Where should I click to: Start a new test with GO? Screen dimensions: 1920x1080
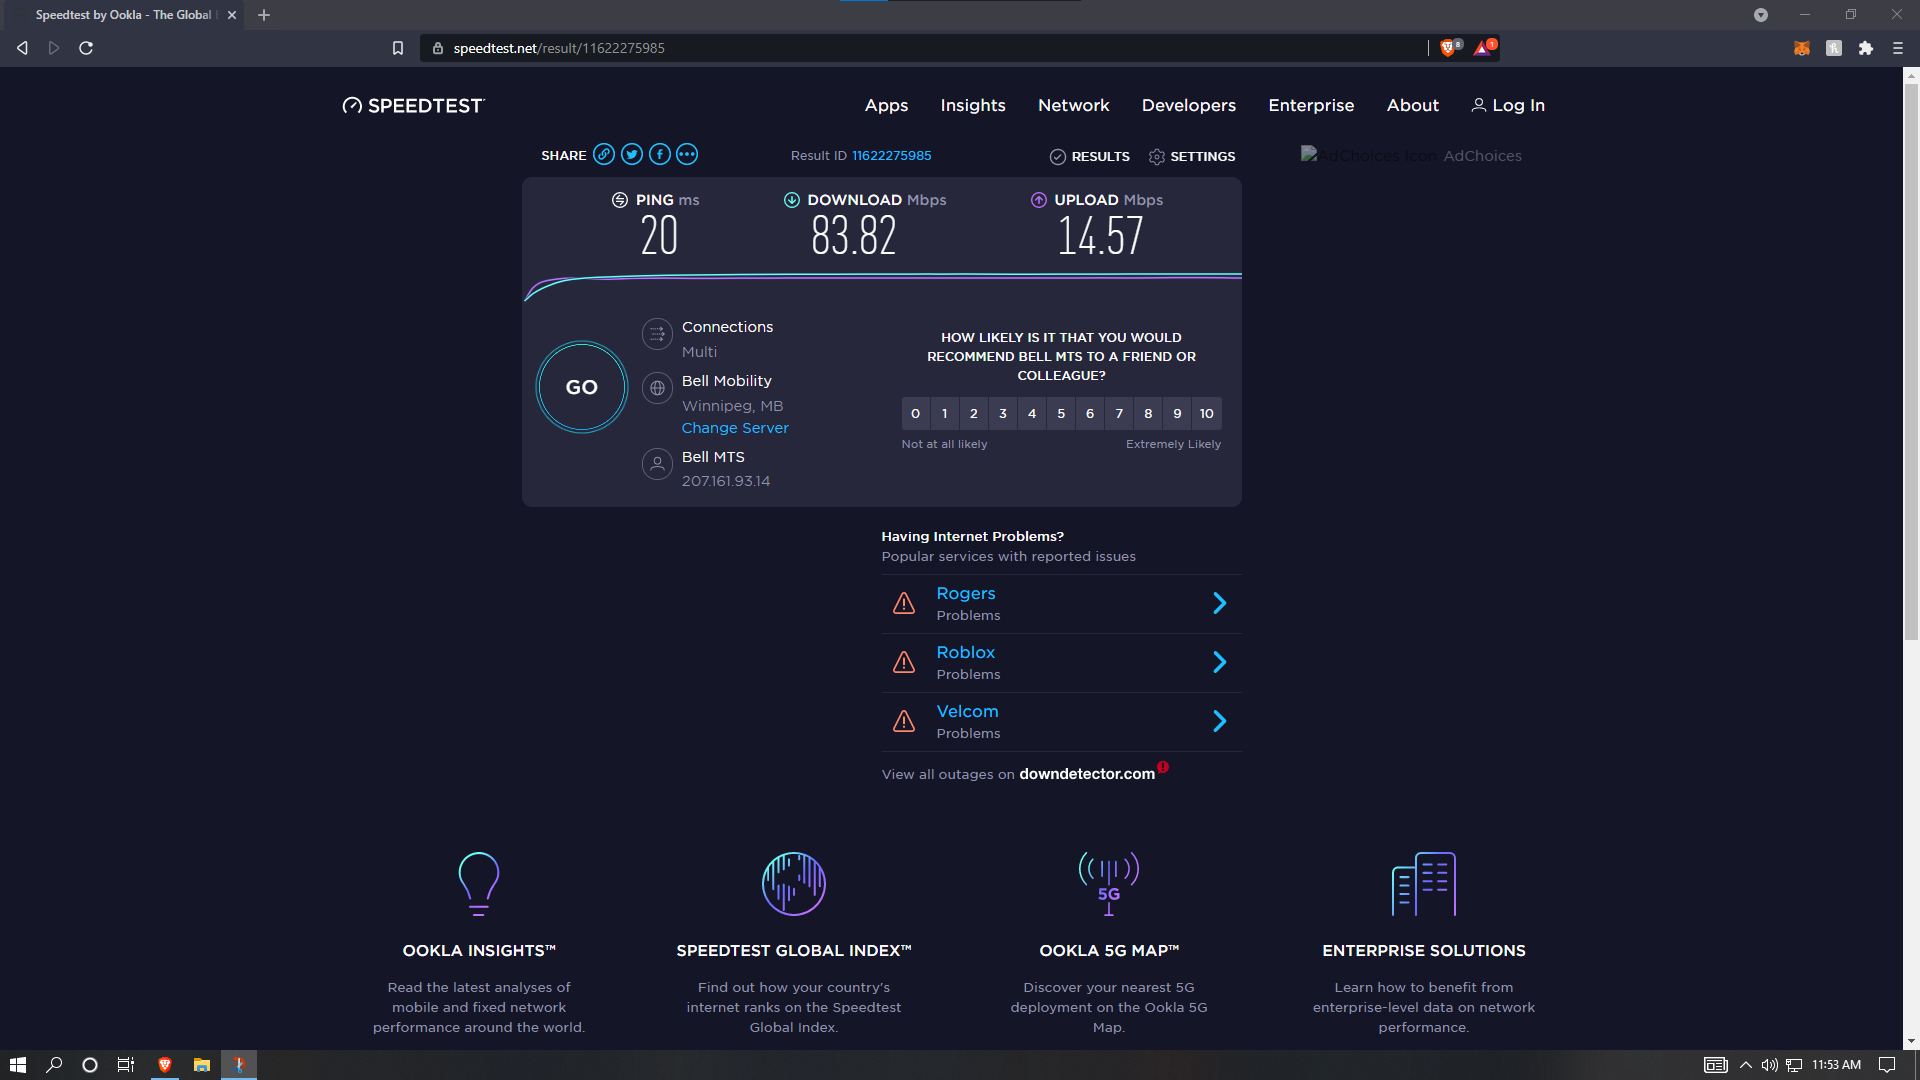pos(582,387)
